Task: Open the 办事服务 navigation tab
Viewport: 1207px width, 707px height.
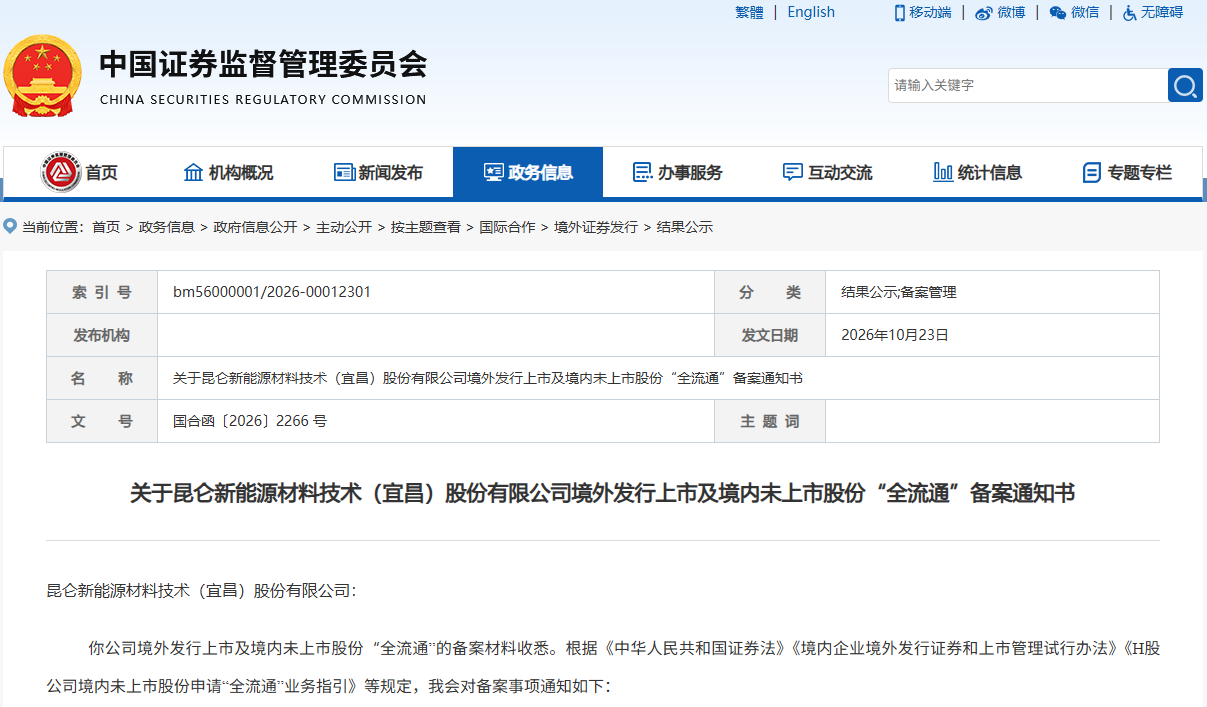Action: point(678,172)
